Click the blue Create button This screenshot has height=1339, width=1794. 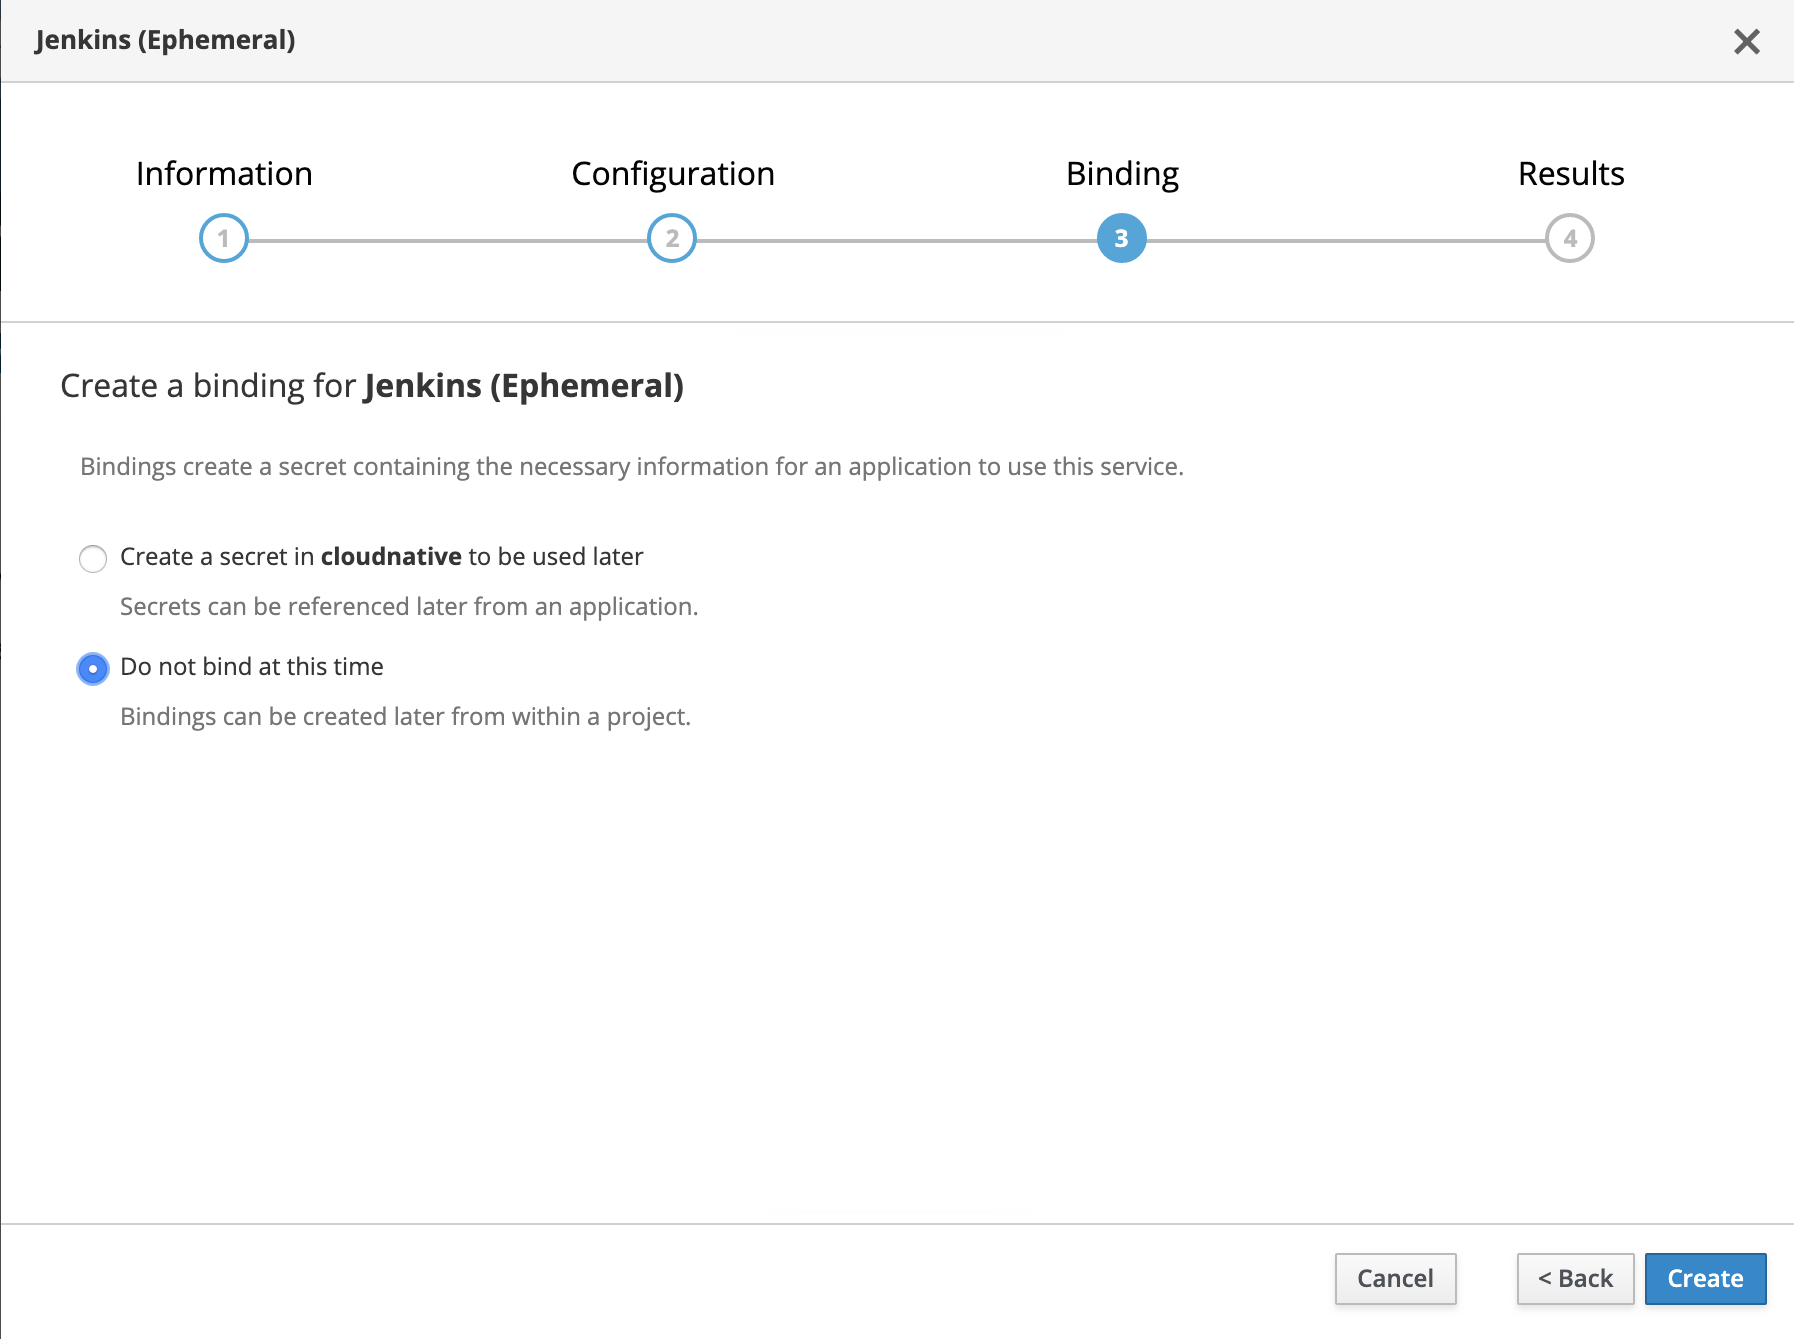click(x=1705, y=1279)
